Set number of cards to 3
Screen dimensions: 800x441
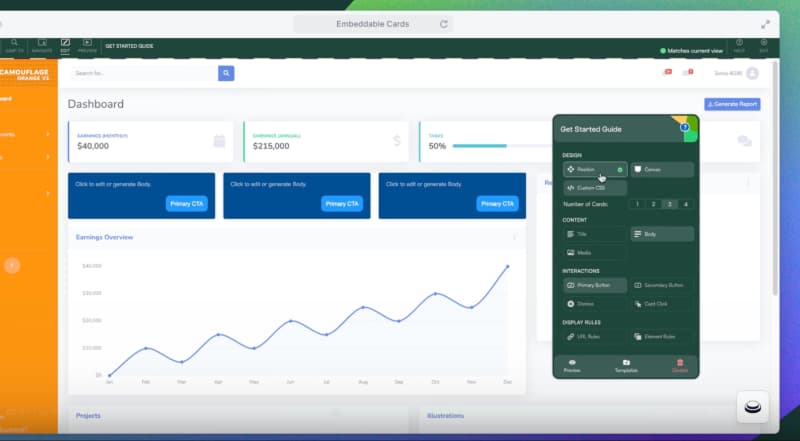669,204
